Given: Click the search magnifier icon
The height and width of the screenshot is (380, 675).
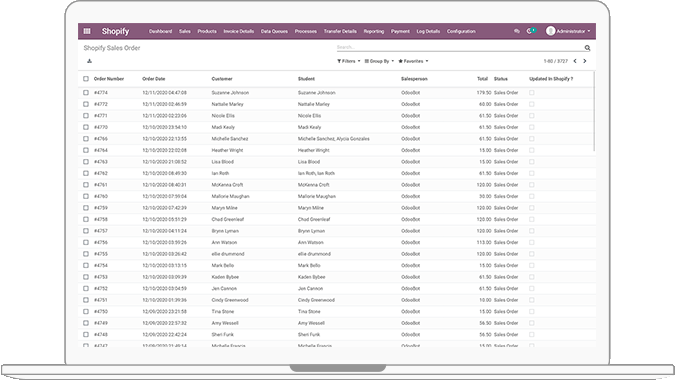Looking at the screenshot, I should click(x=587, y=48).
